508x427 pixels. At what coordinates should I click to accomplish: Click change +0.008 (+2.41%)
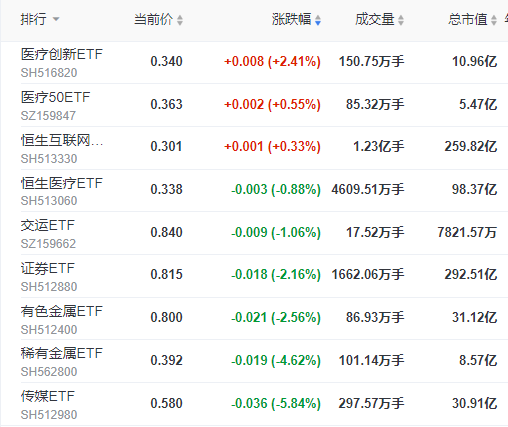coord(272,61)
